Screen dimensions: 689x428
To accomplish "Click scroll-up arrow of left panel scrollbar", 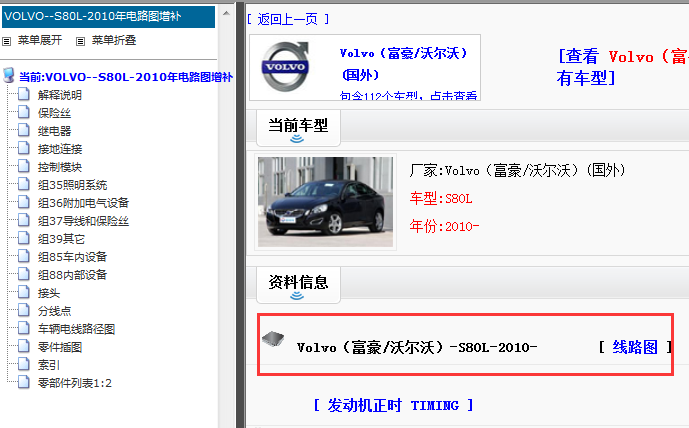I will point(226,13).
